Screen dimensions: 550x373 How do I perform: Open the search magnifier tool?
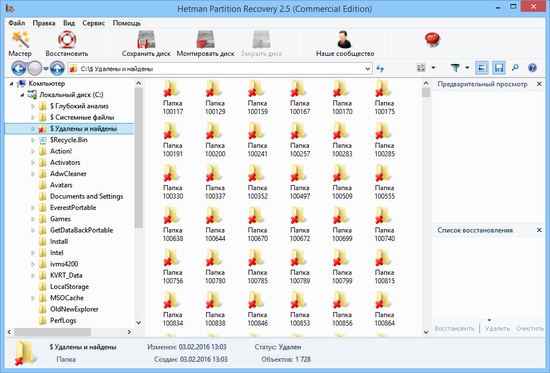[x=515, y=68]
